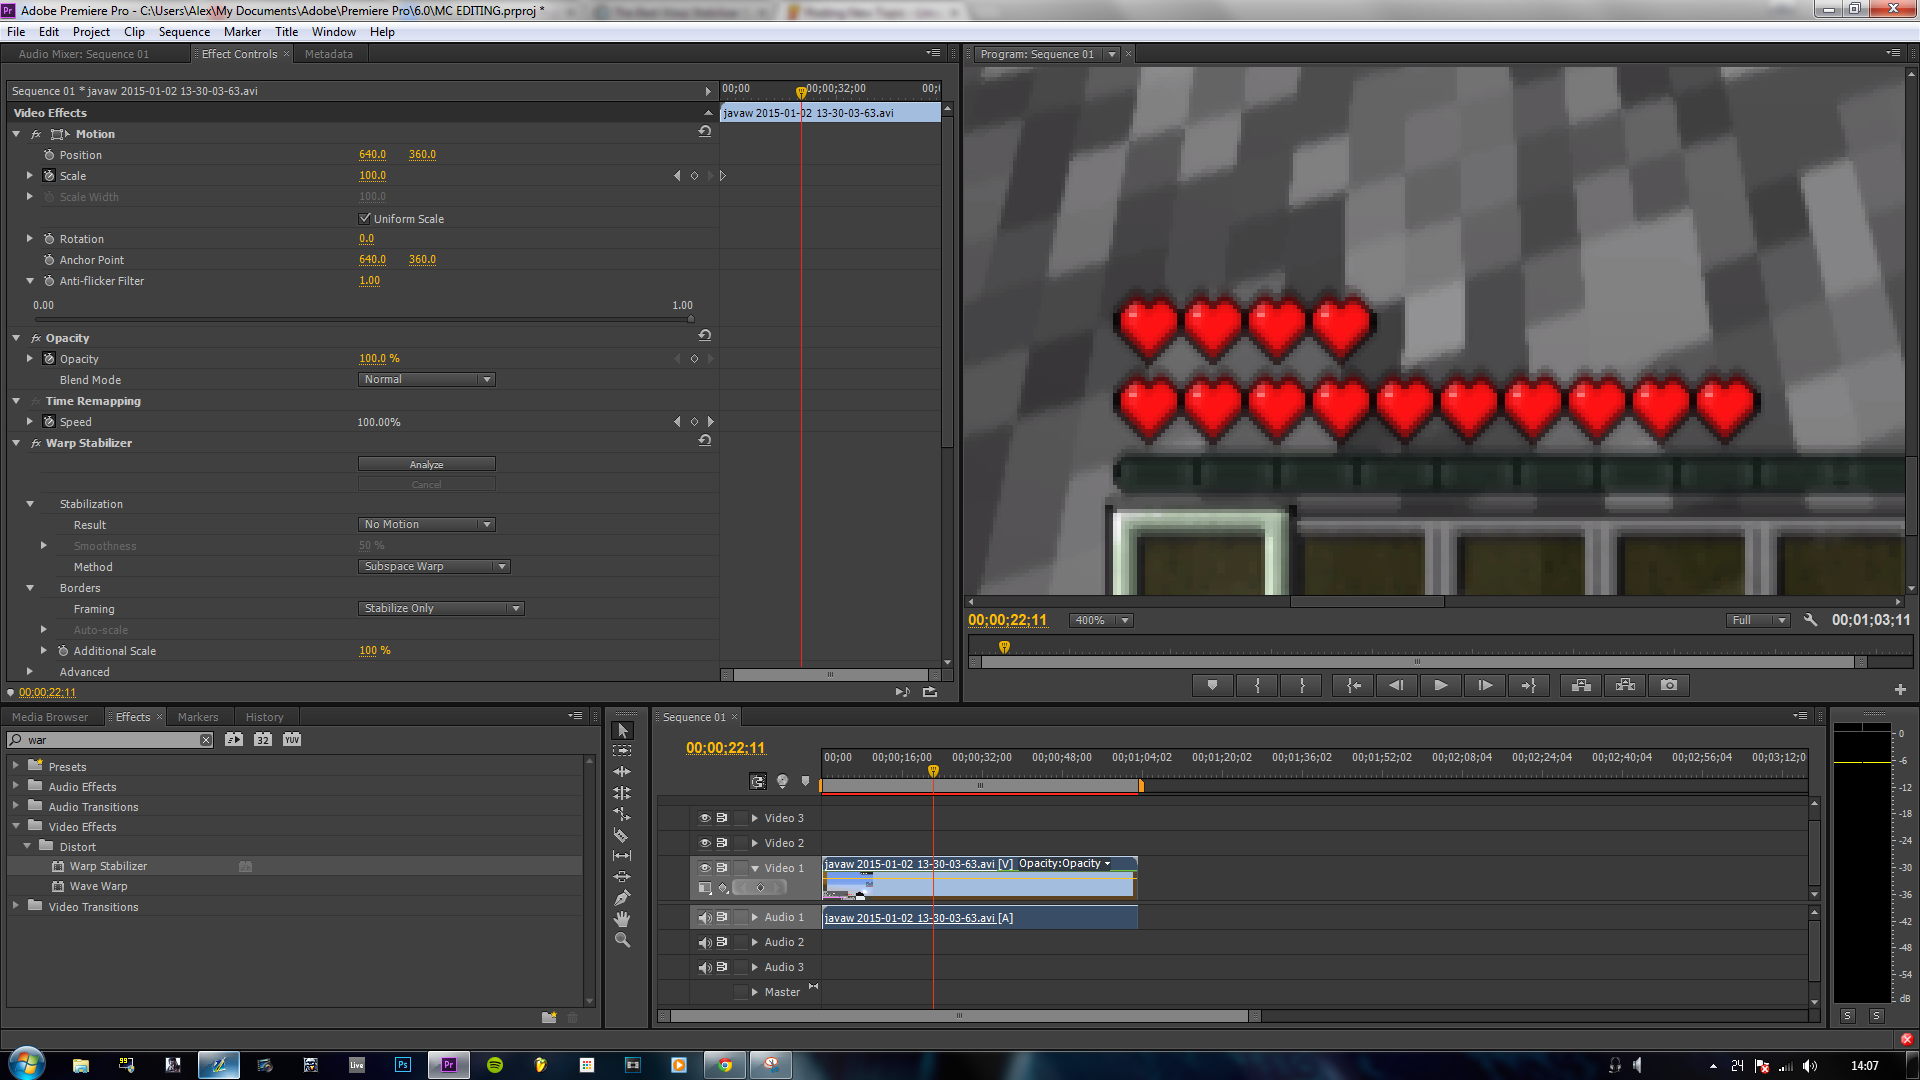Image resolution: width=1920 pixels, height=1080 pixels.
Task: Select the Ripple Edit tool
Action: click(622, 772)
